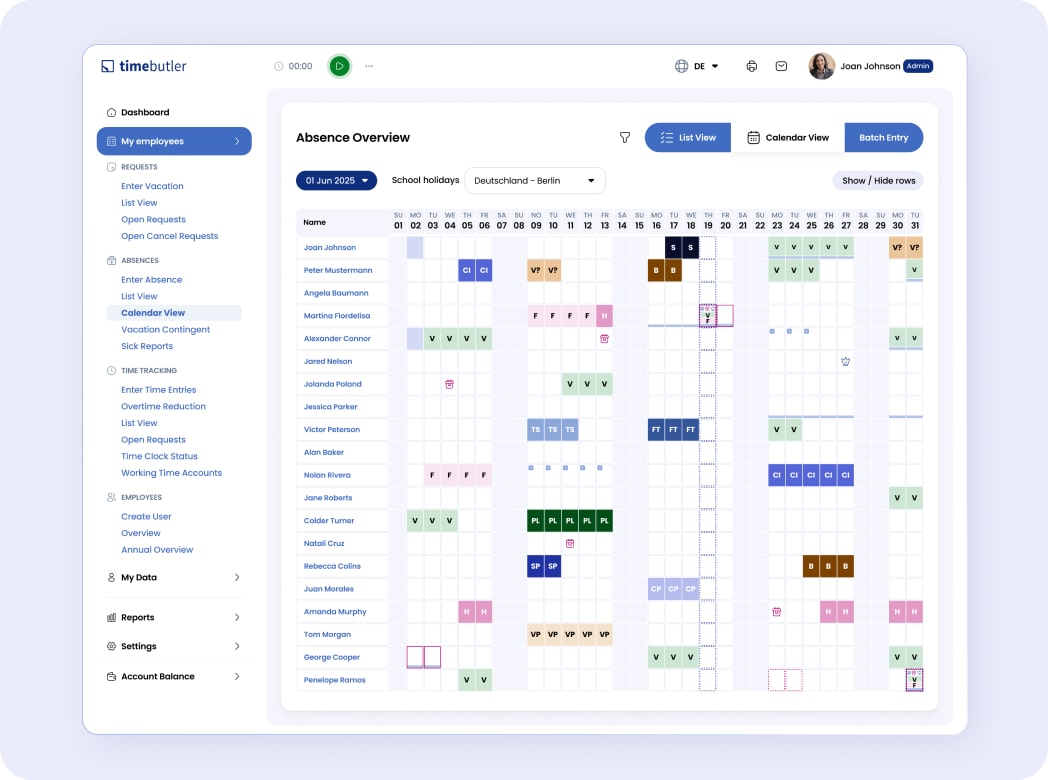Switch to Calendar View toggle
1048x780 pixels.
pos(788,138)
